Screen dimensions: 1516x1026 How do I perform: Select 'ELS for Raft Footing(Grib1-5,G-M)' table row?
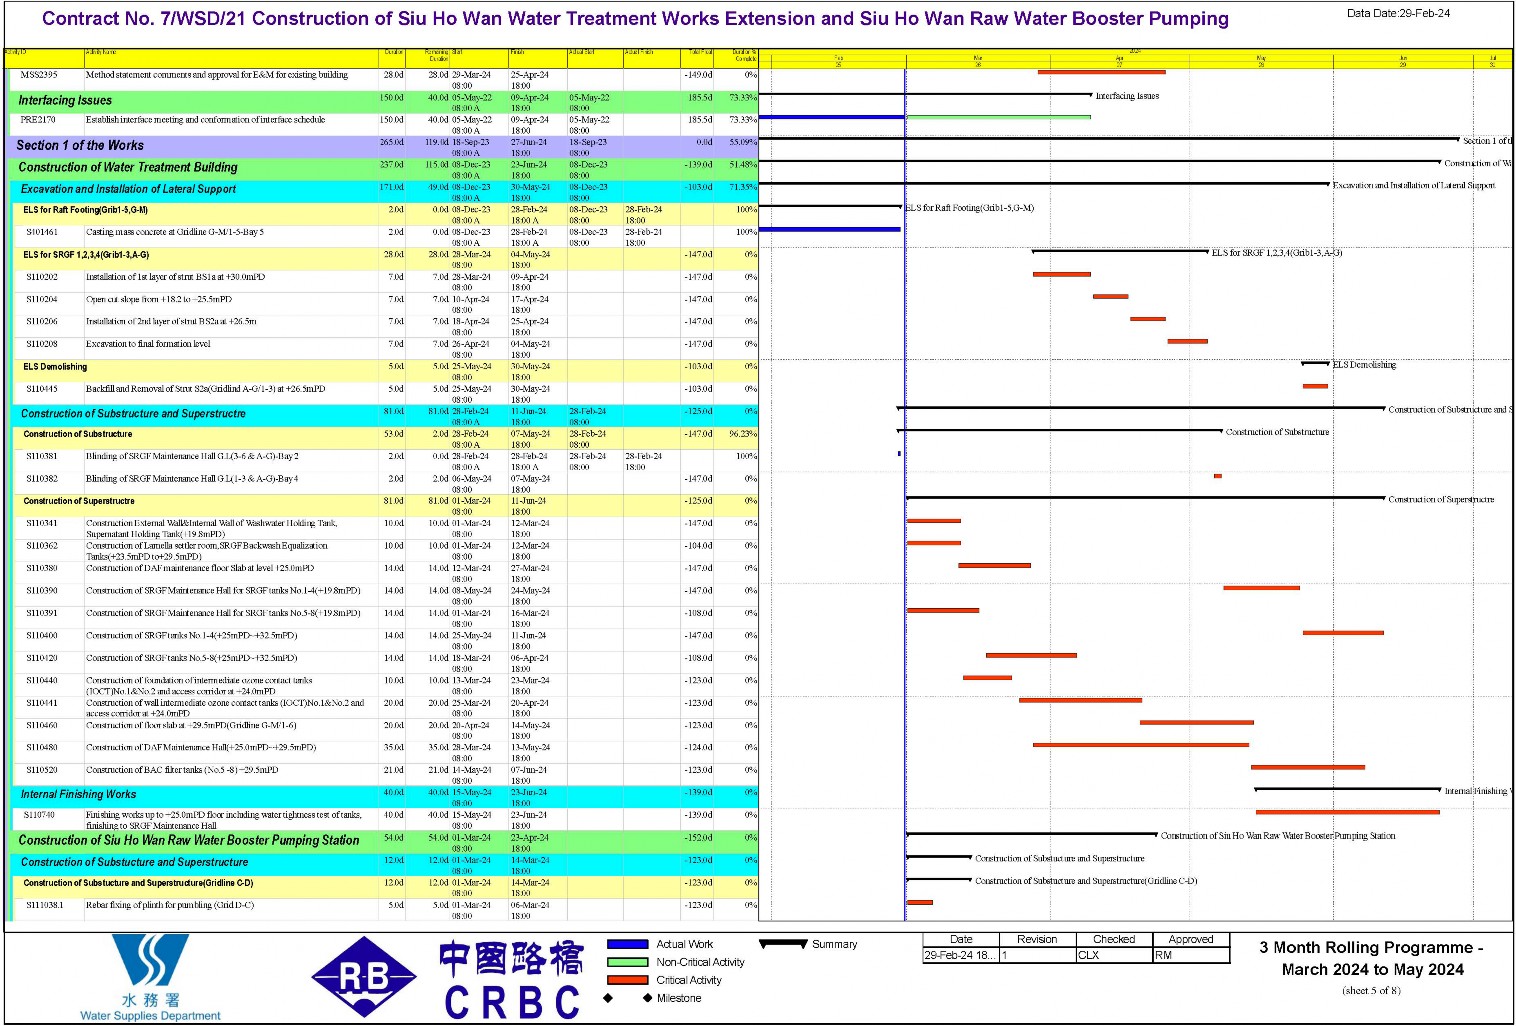click(385, 213)
